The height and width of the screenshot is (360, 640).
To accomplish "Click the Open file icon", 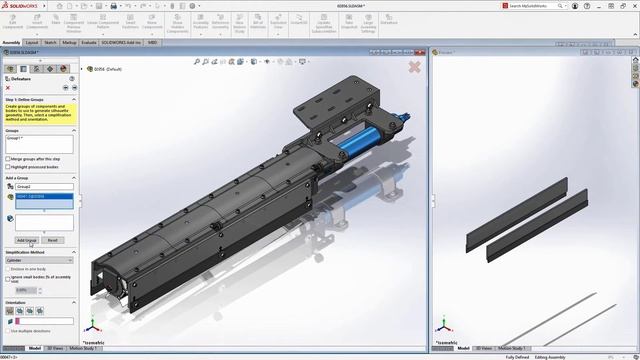I will (x=84, y=6).
